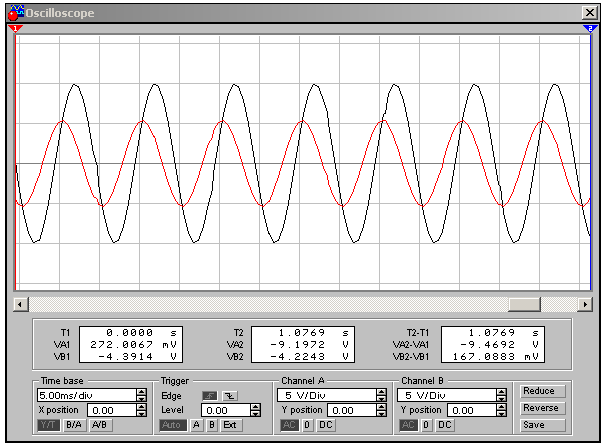Increase Channel A volts per division

pos(381,392)
